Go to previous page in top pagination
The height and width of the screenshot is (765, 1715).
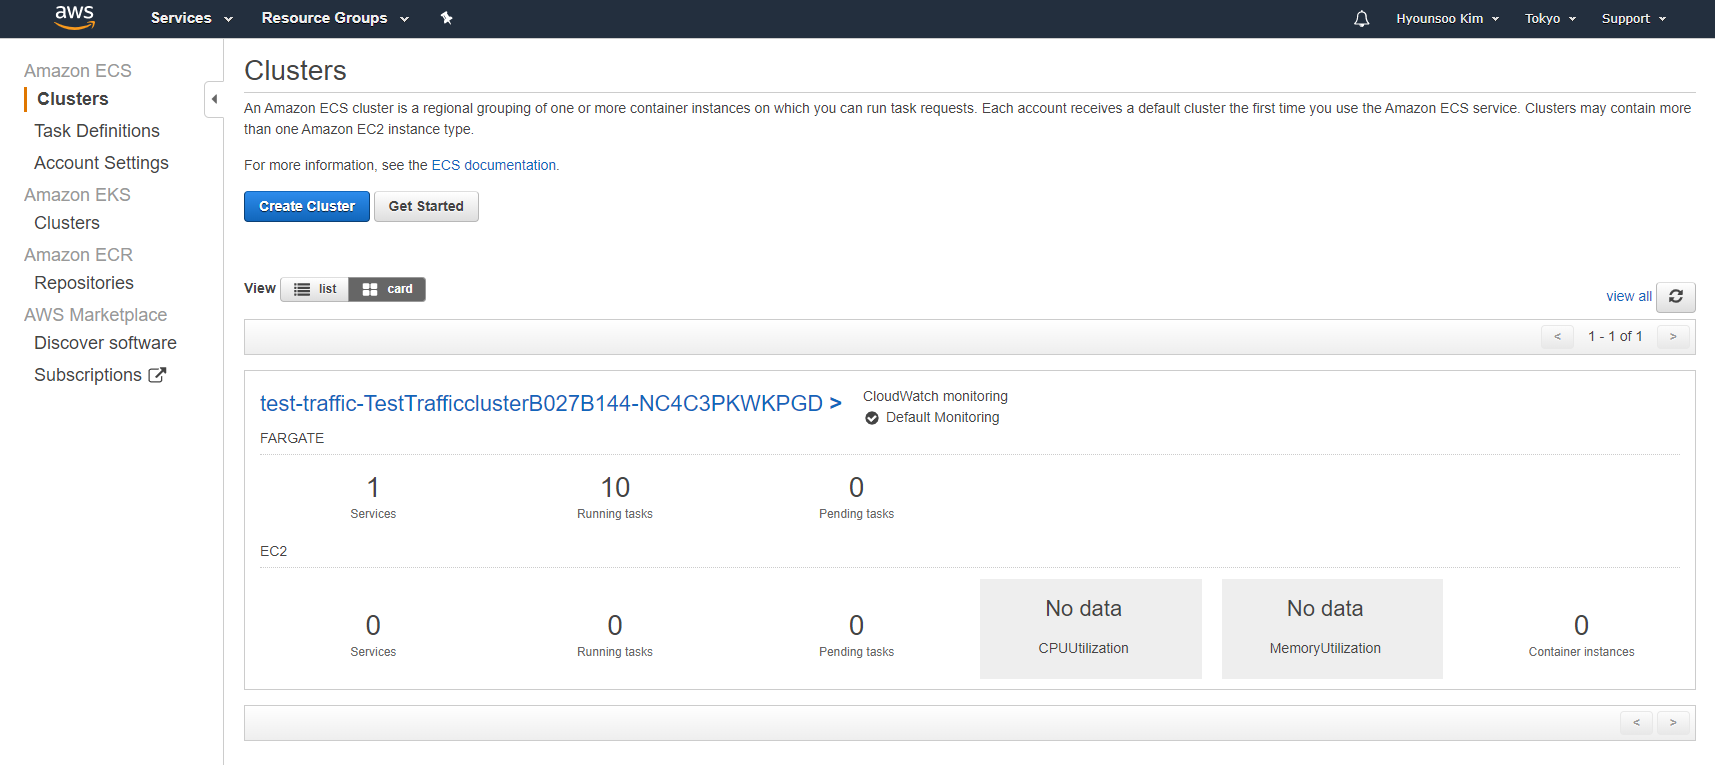[x=1557, y=336]
